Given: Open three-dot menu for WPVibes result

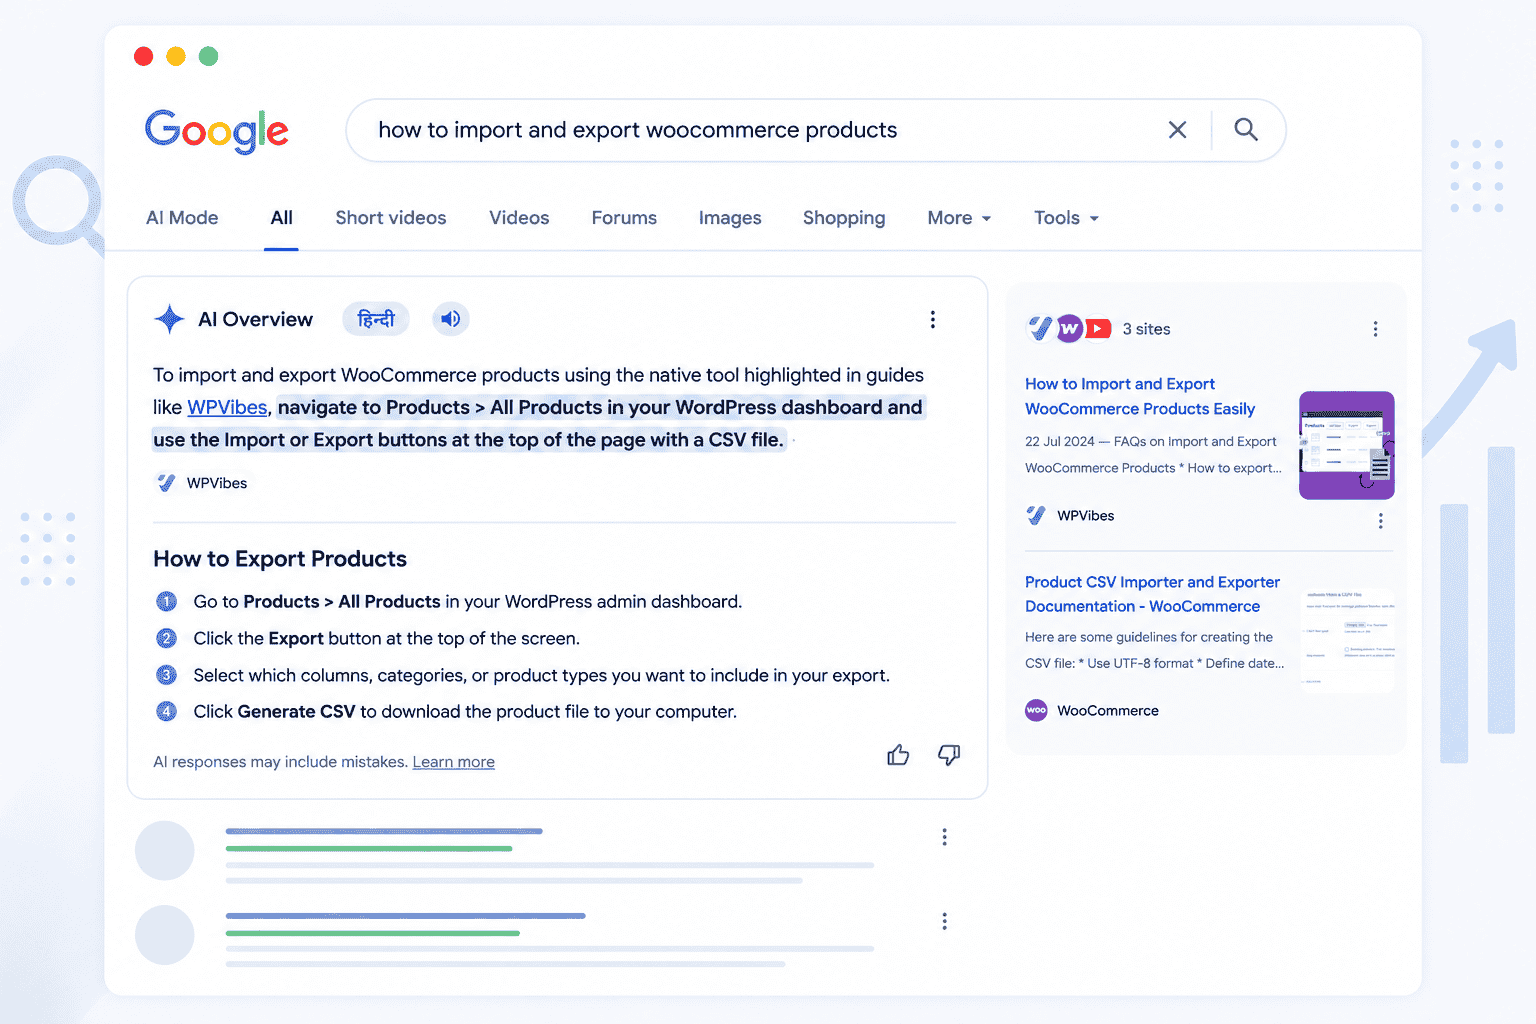Looking at the screenshot, I should (x=1380, y=521).
